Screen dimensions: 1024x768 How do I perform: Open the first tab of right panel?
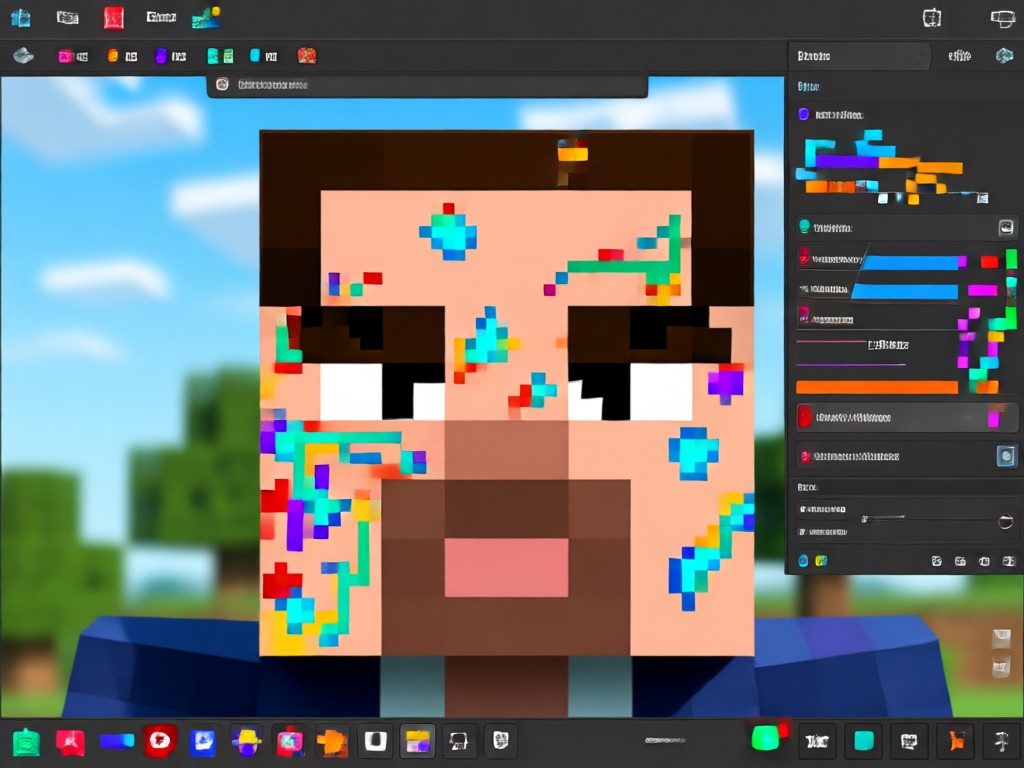[x=859, y=56]
